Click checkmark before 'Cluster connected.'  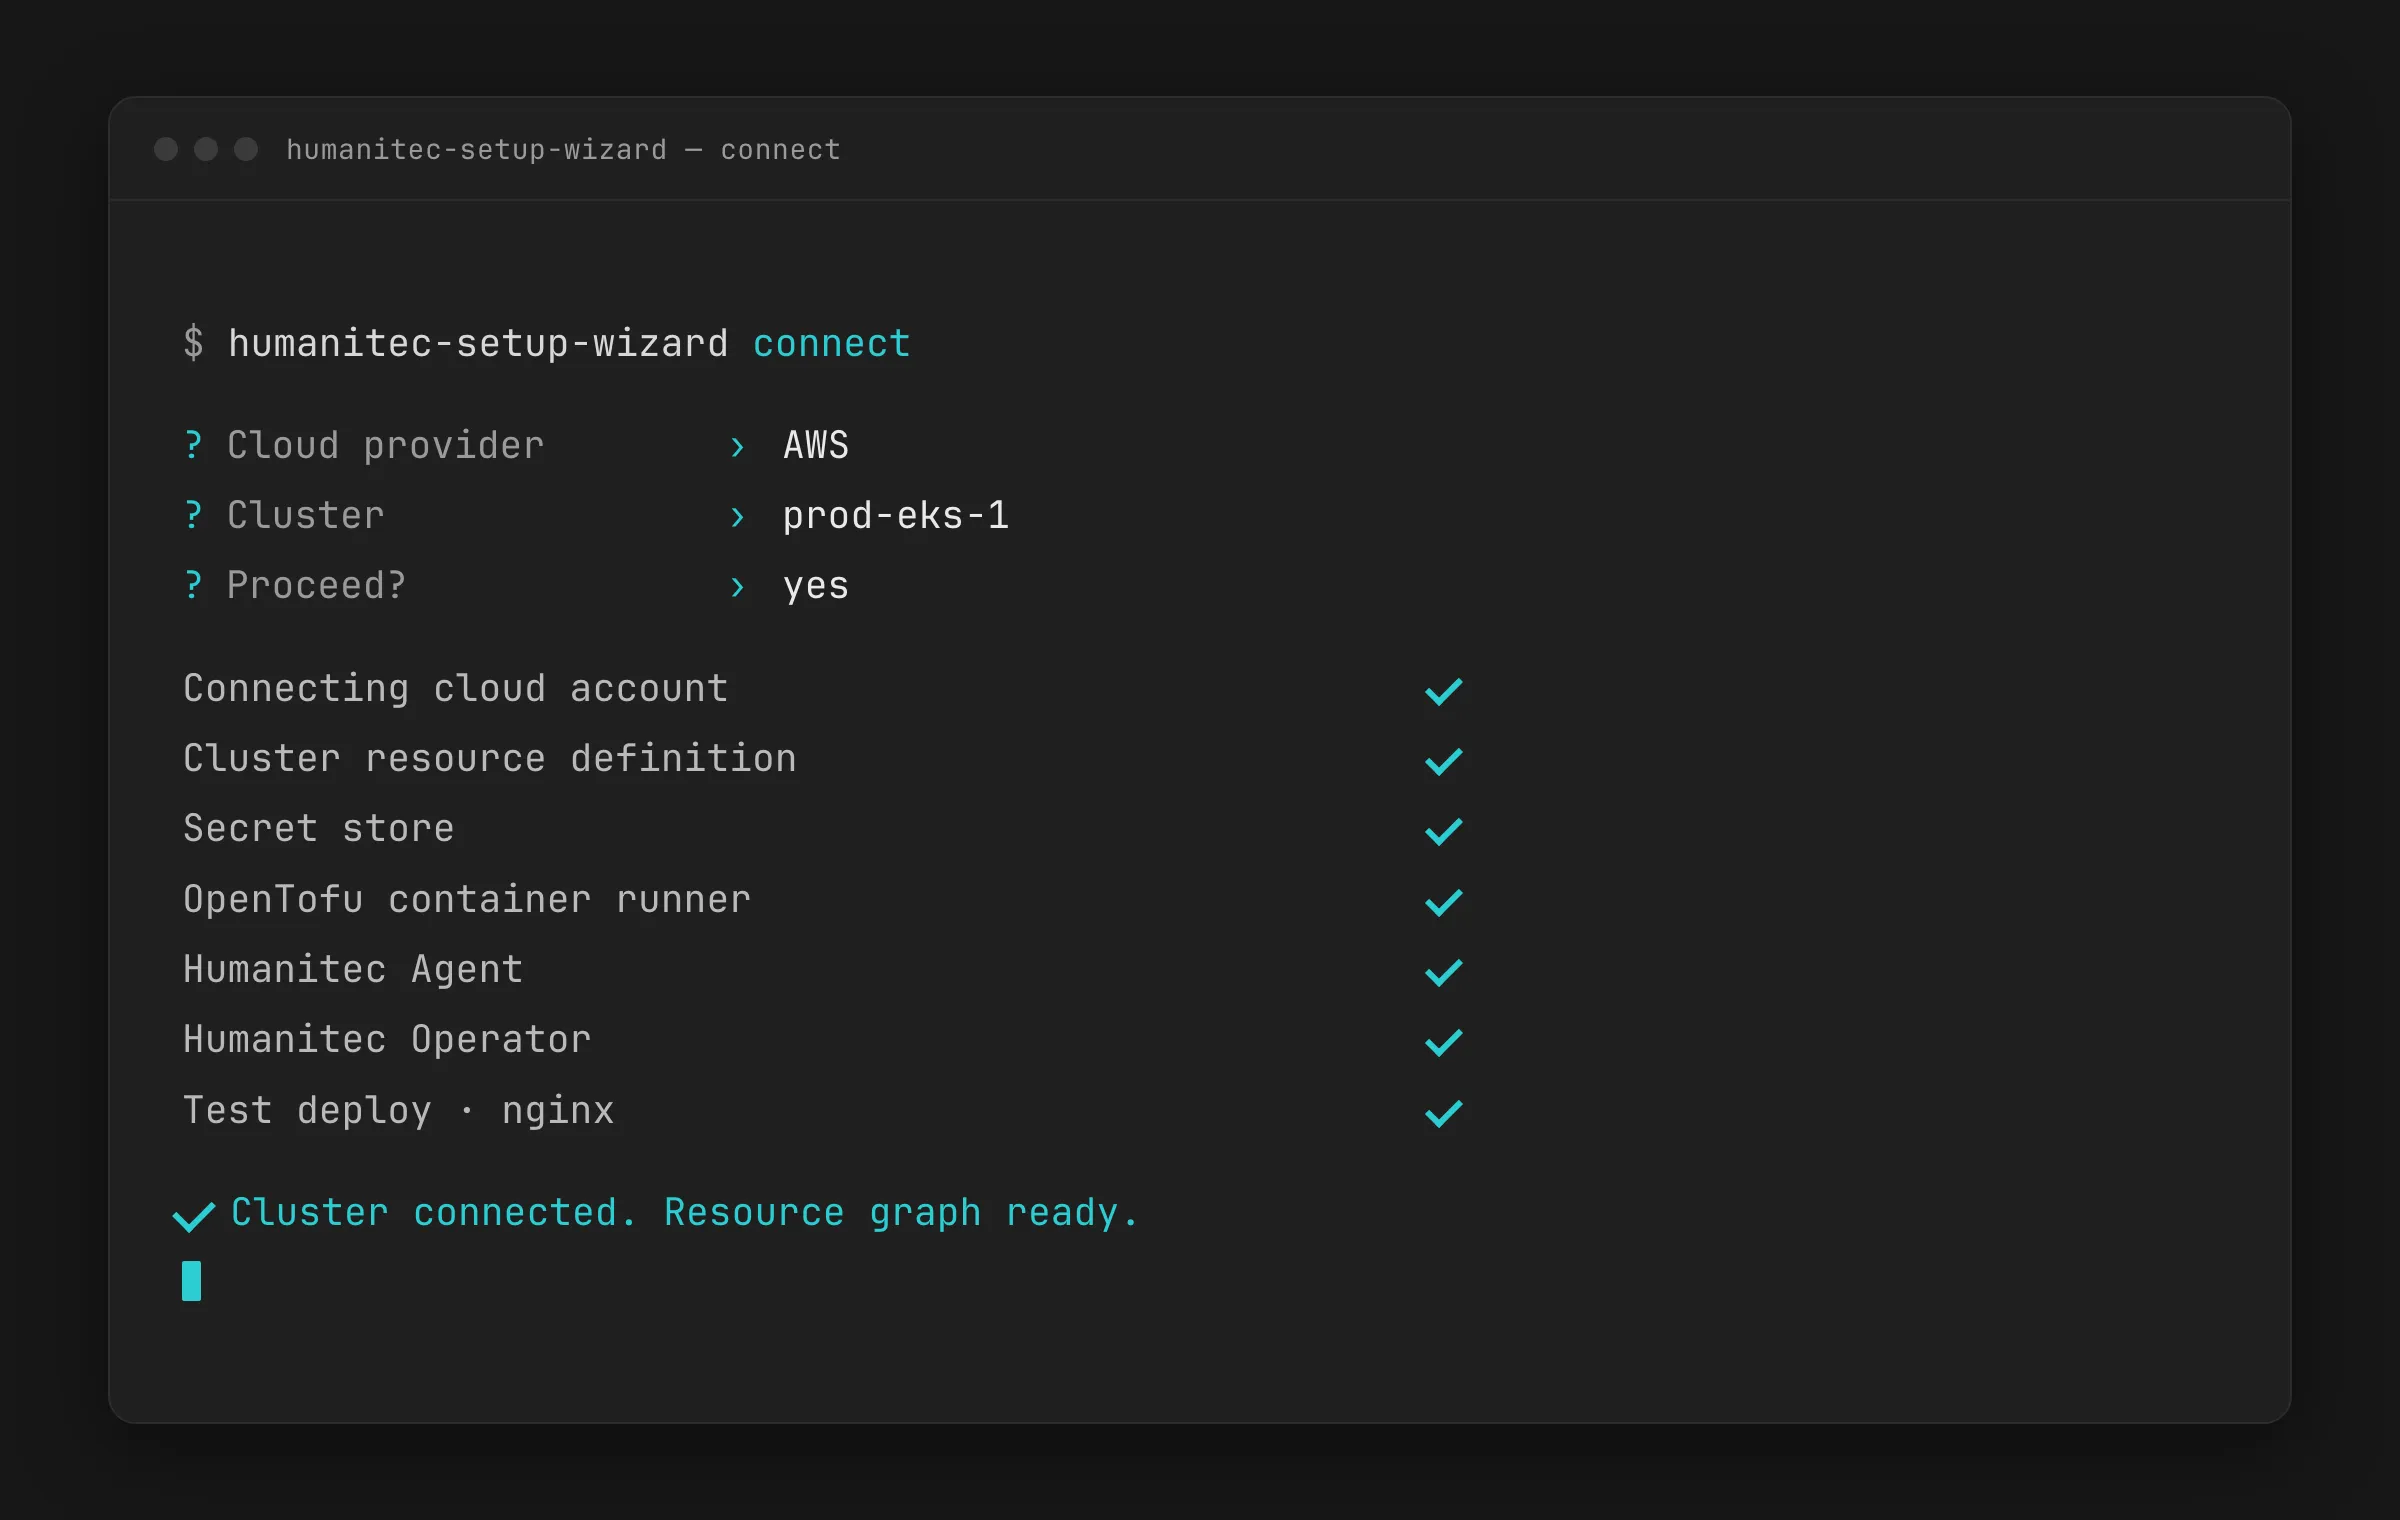point(194,1216)
